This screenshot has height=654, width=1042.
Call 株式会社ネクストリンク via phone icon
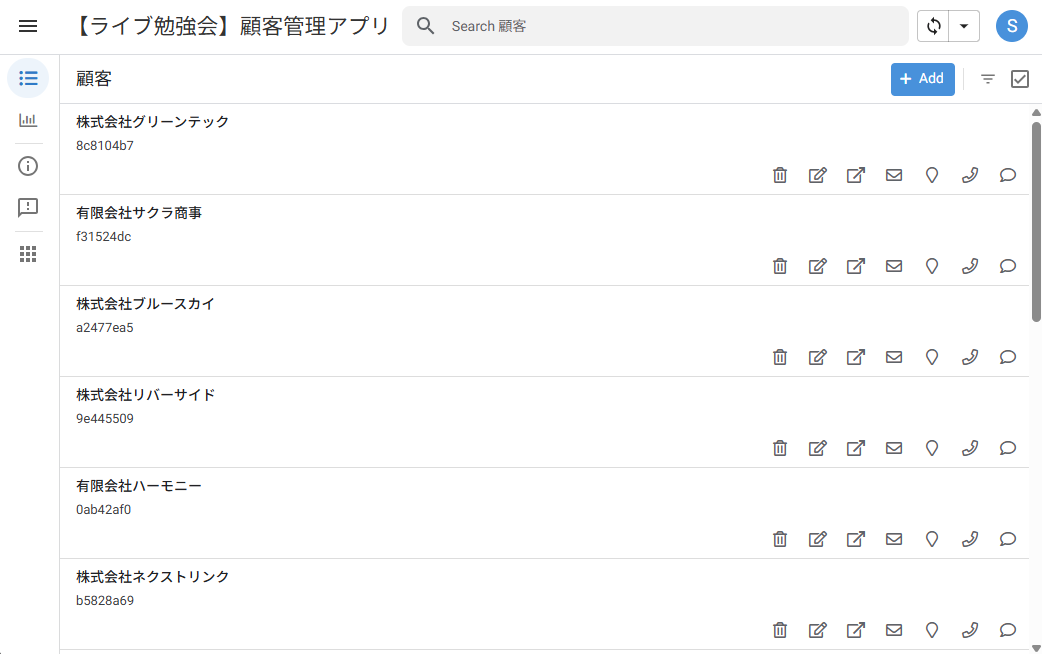tap(970, 630)
